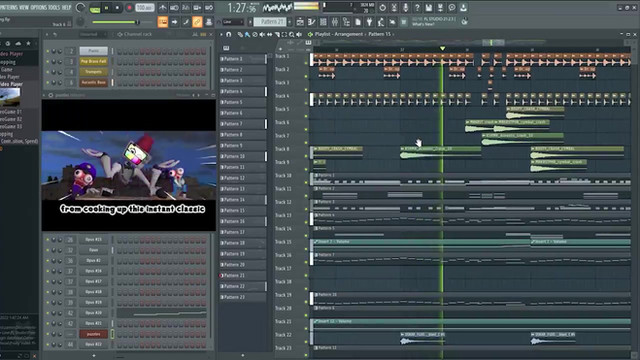This screenshot has height=360, width=640.
Task: Select Pattern 10 in the picker
Action: [x=243, y=156]
